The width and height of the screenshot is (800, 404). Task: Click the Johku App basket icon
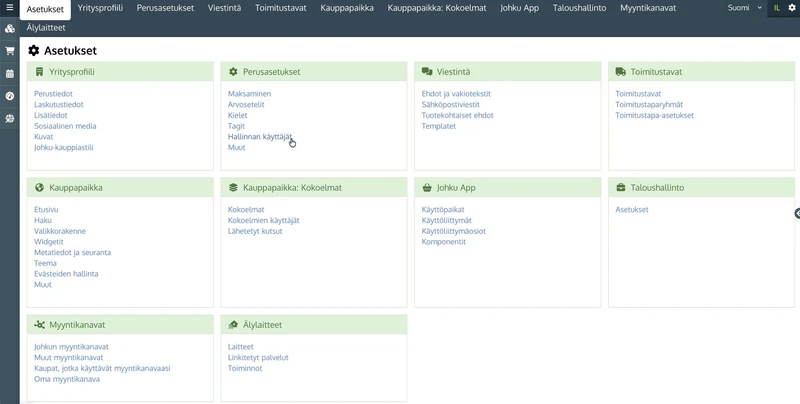point(427,188)
